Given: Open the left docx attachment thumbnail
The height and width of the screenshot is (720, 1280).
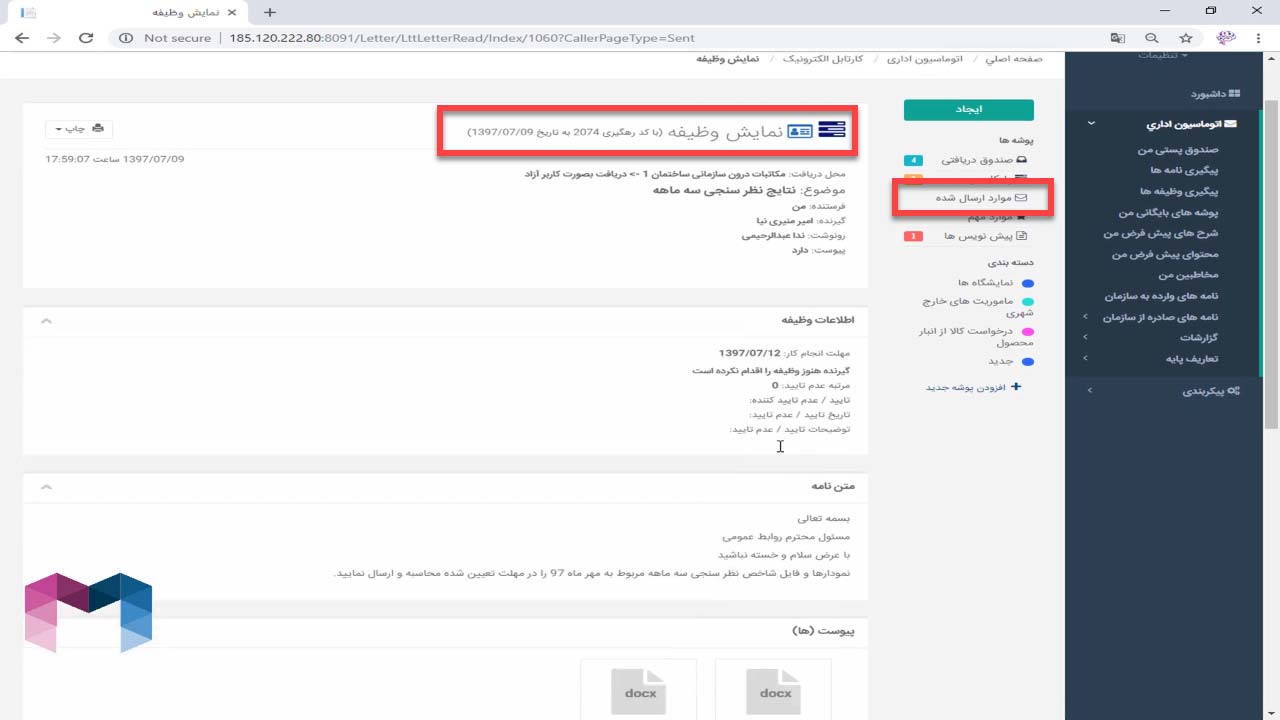Looking at the screenshot, I should pyautogui.click(x=639, y=689).
